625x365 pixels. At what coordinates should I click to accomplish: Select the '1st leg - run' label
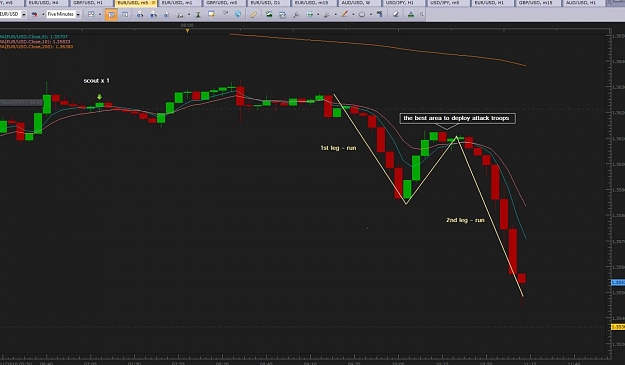338,148
